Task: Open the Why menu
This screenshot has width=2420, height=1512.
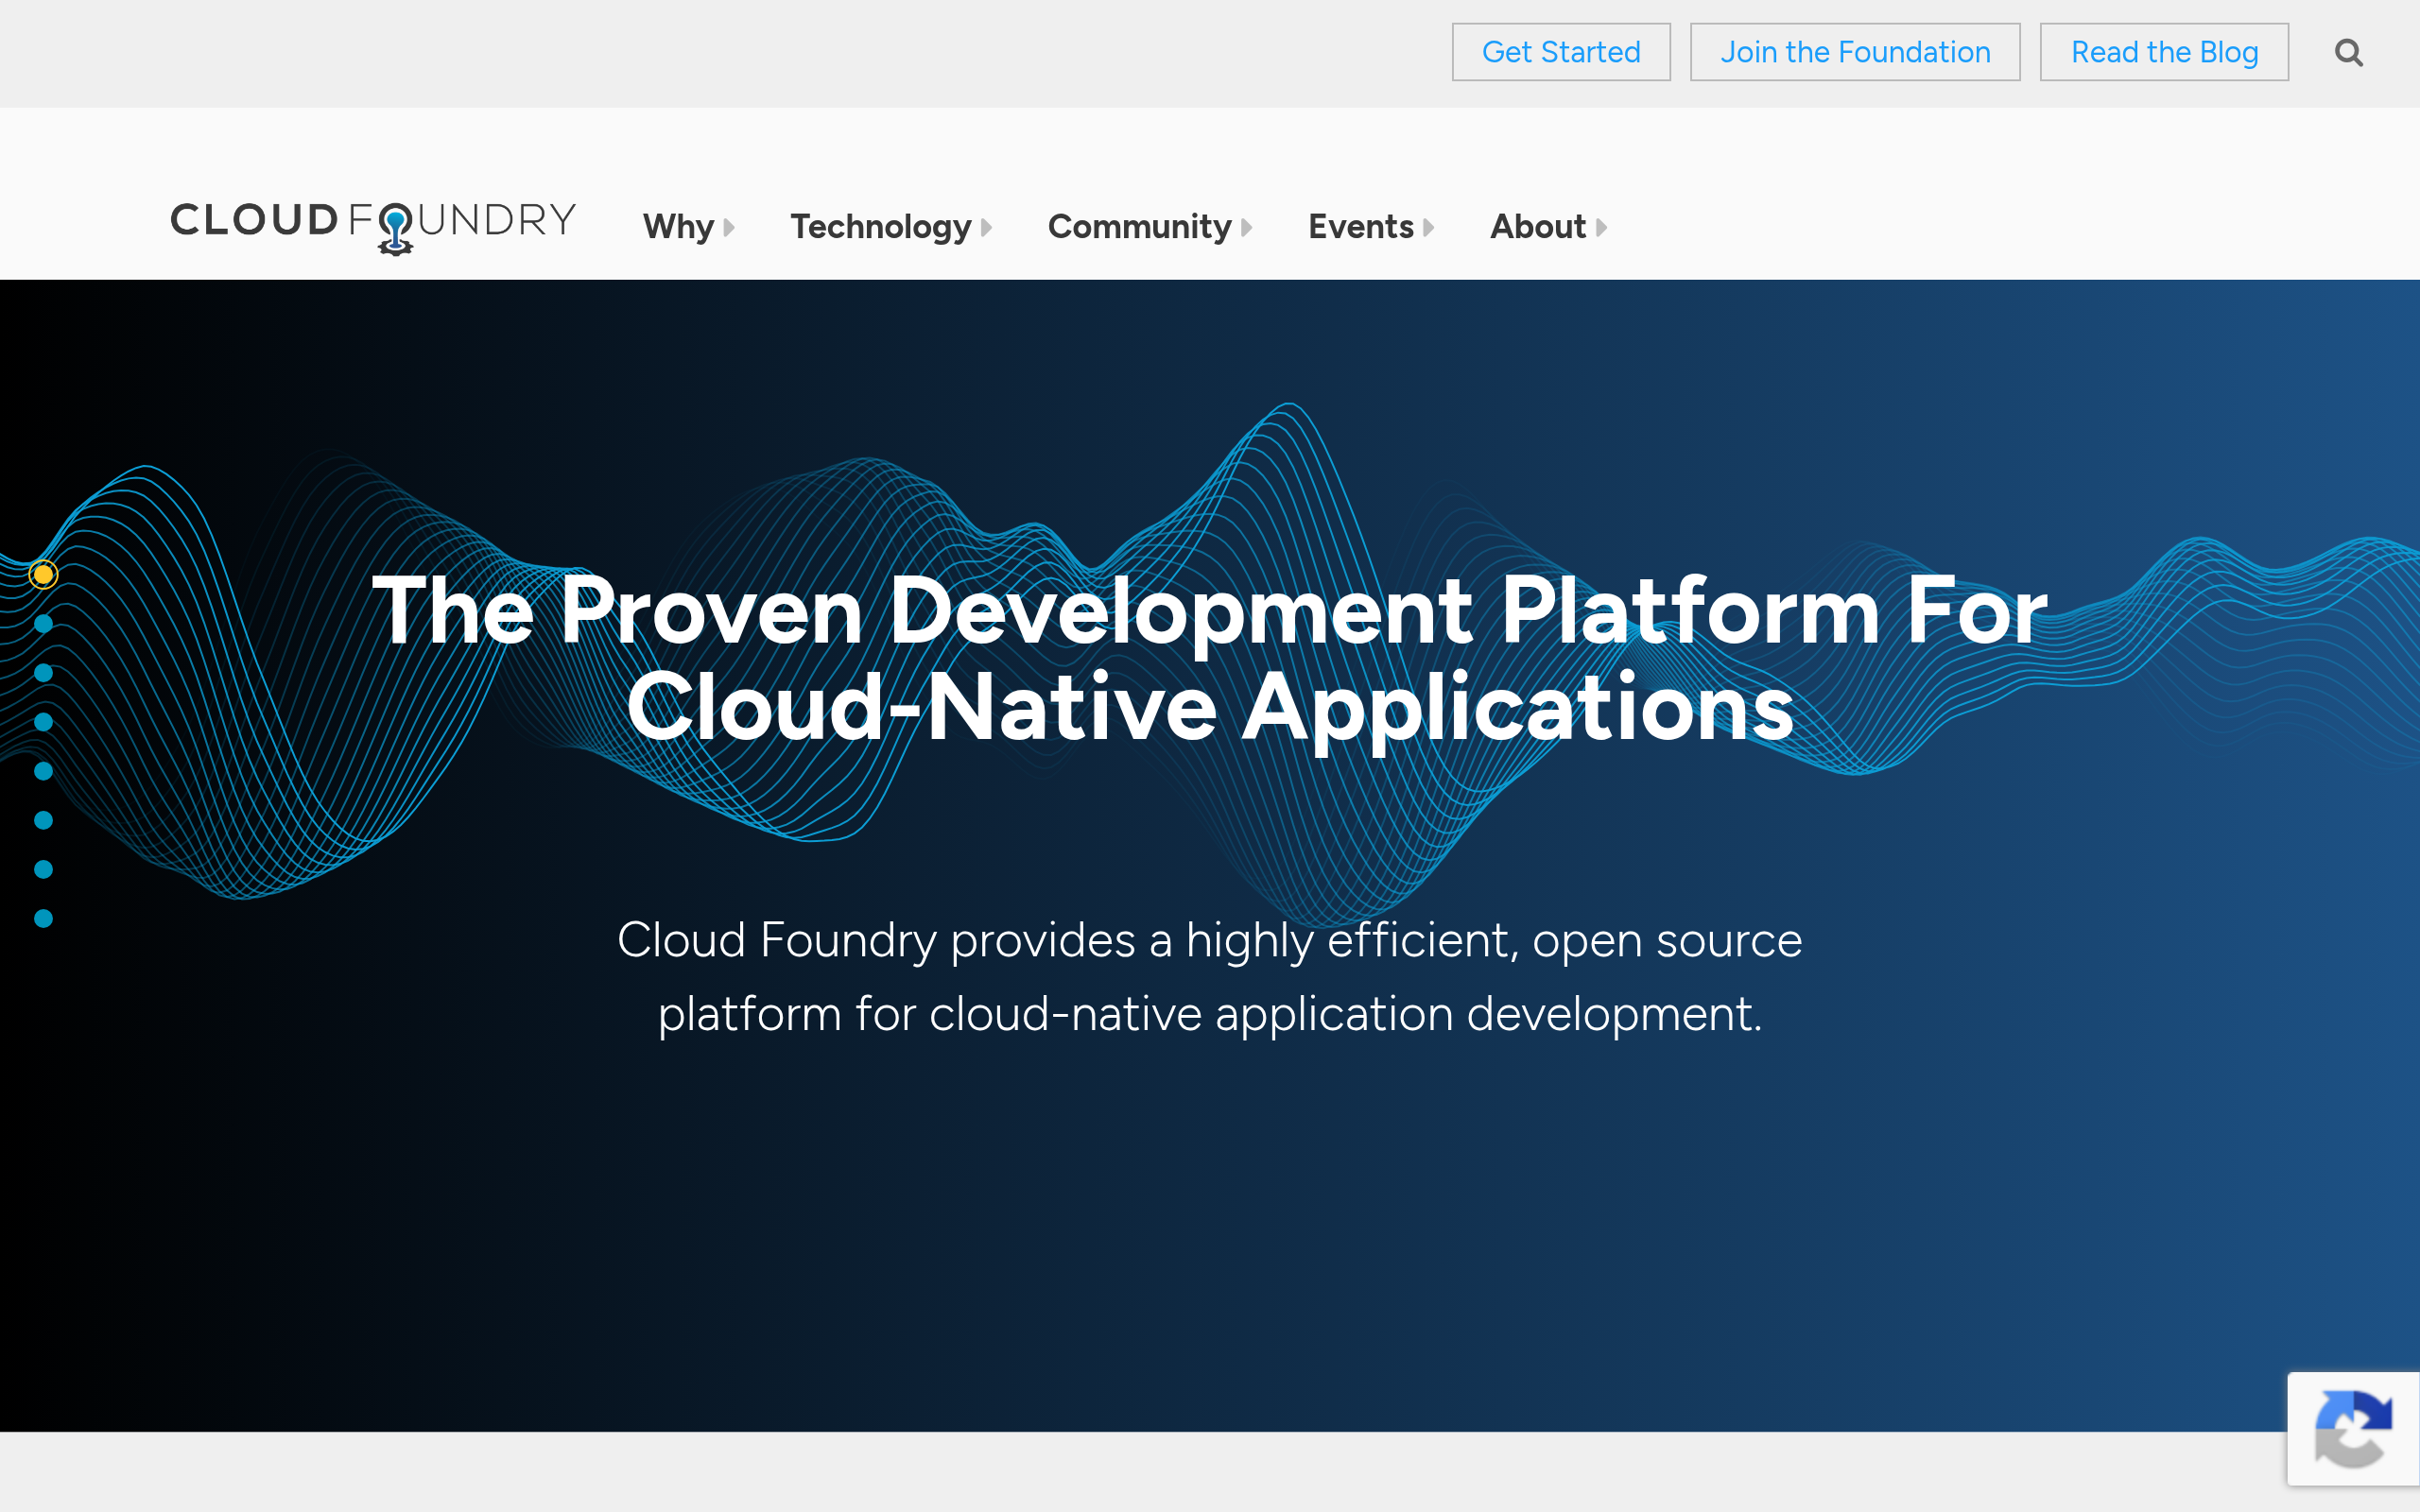Action: (x=678, y=227)
